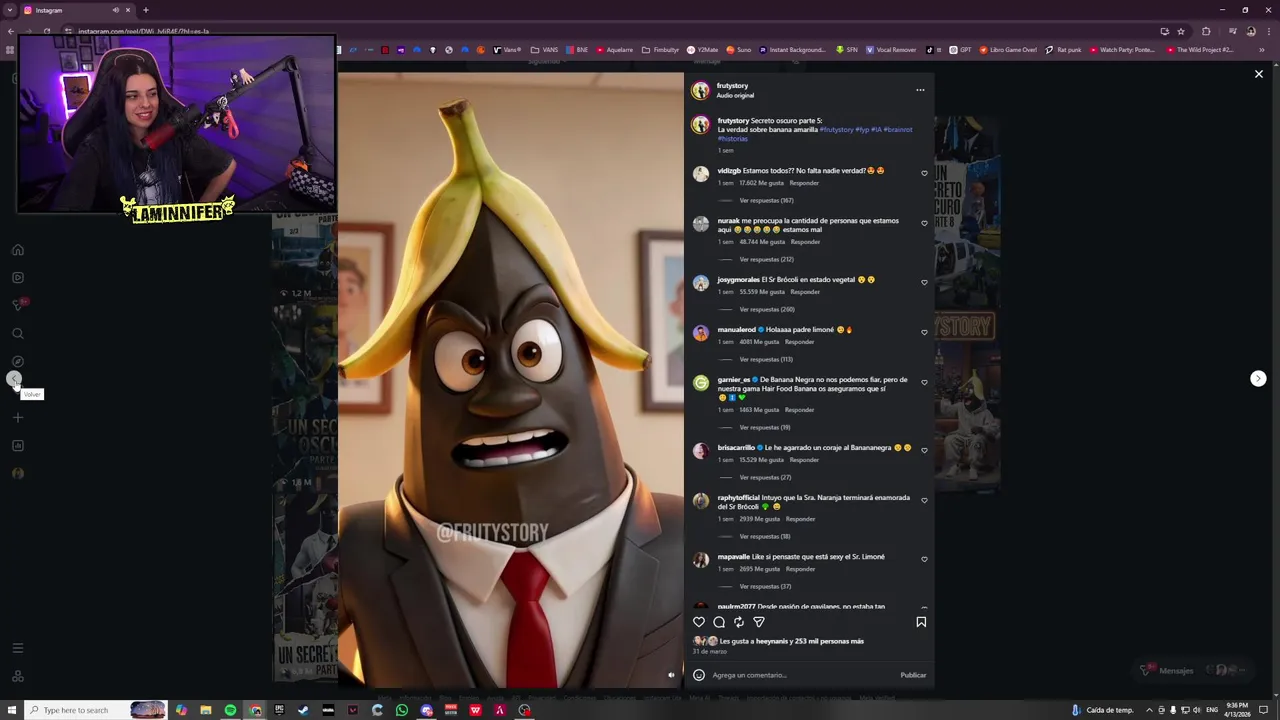1280x720 pixels.
Task: Open WhatsApp from the Windows taskbar
Action: (x=402, y=710)
